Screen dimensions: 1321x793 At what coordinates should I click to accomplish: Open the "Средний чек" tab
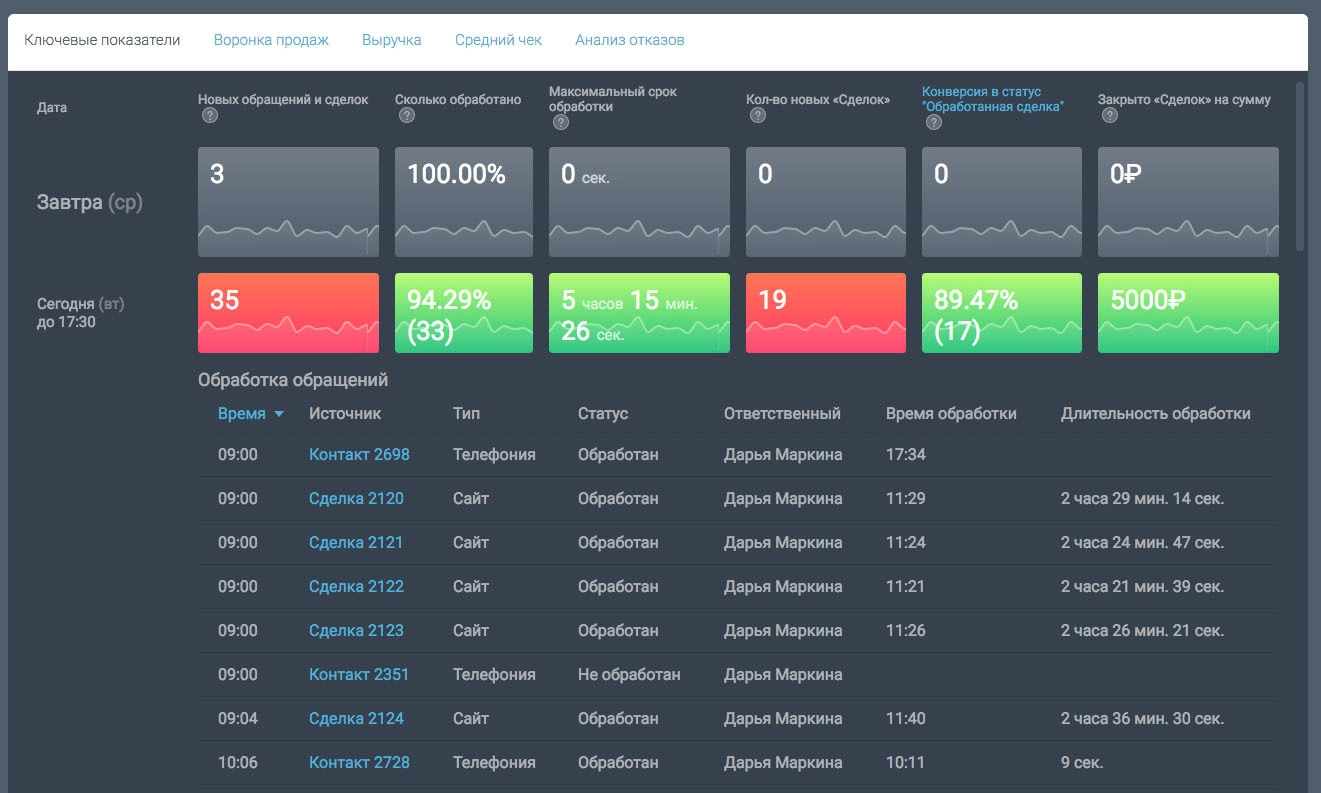point(498,40)
